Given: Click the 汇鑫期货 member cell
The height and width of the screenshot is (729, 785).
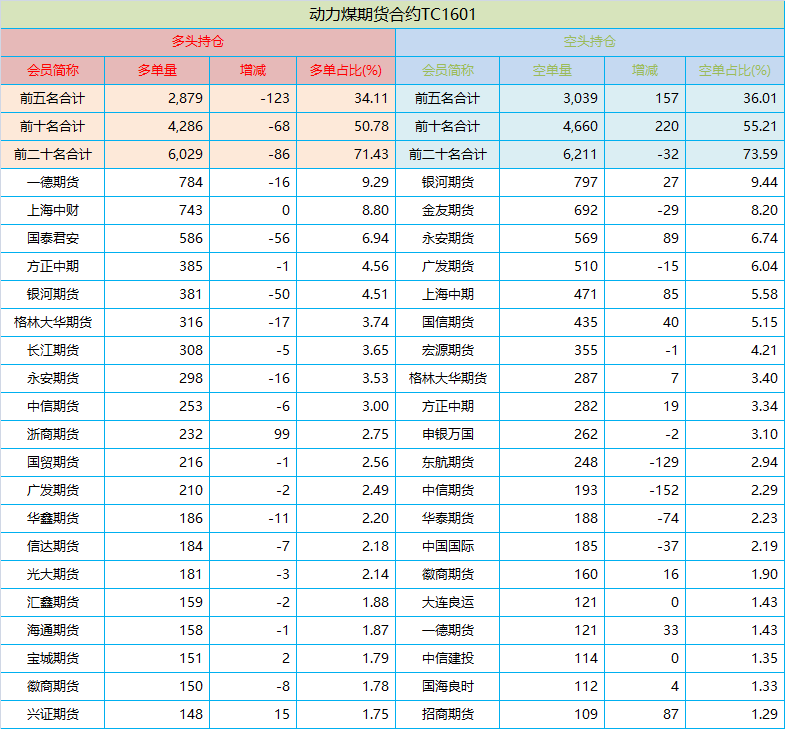Looking at the screenshot, I should point(53,603).
